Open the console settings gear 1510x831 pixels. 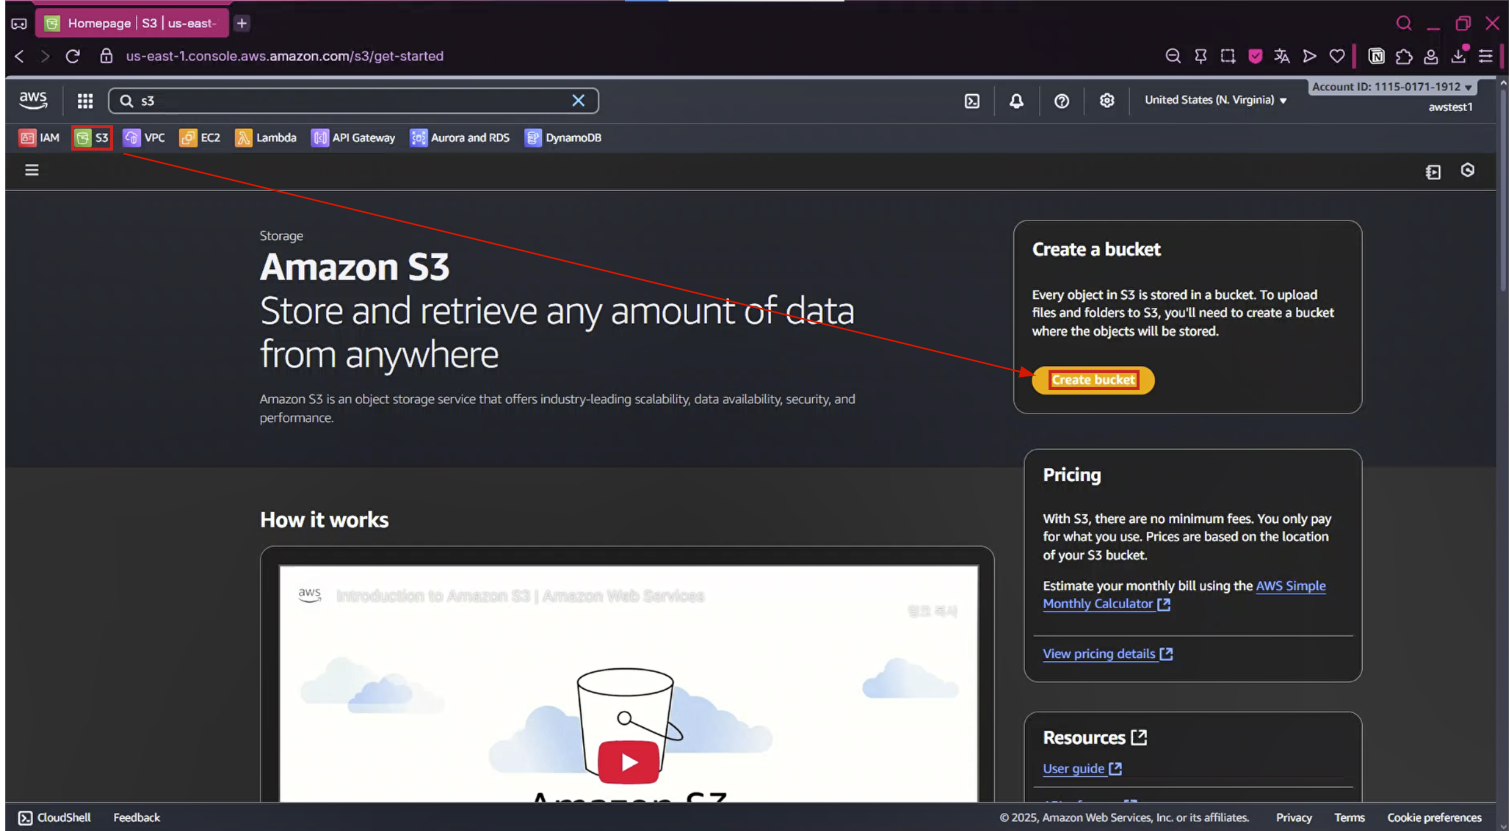coord(1107,101)
